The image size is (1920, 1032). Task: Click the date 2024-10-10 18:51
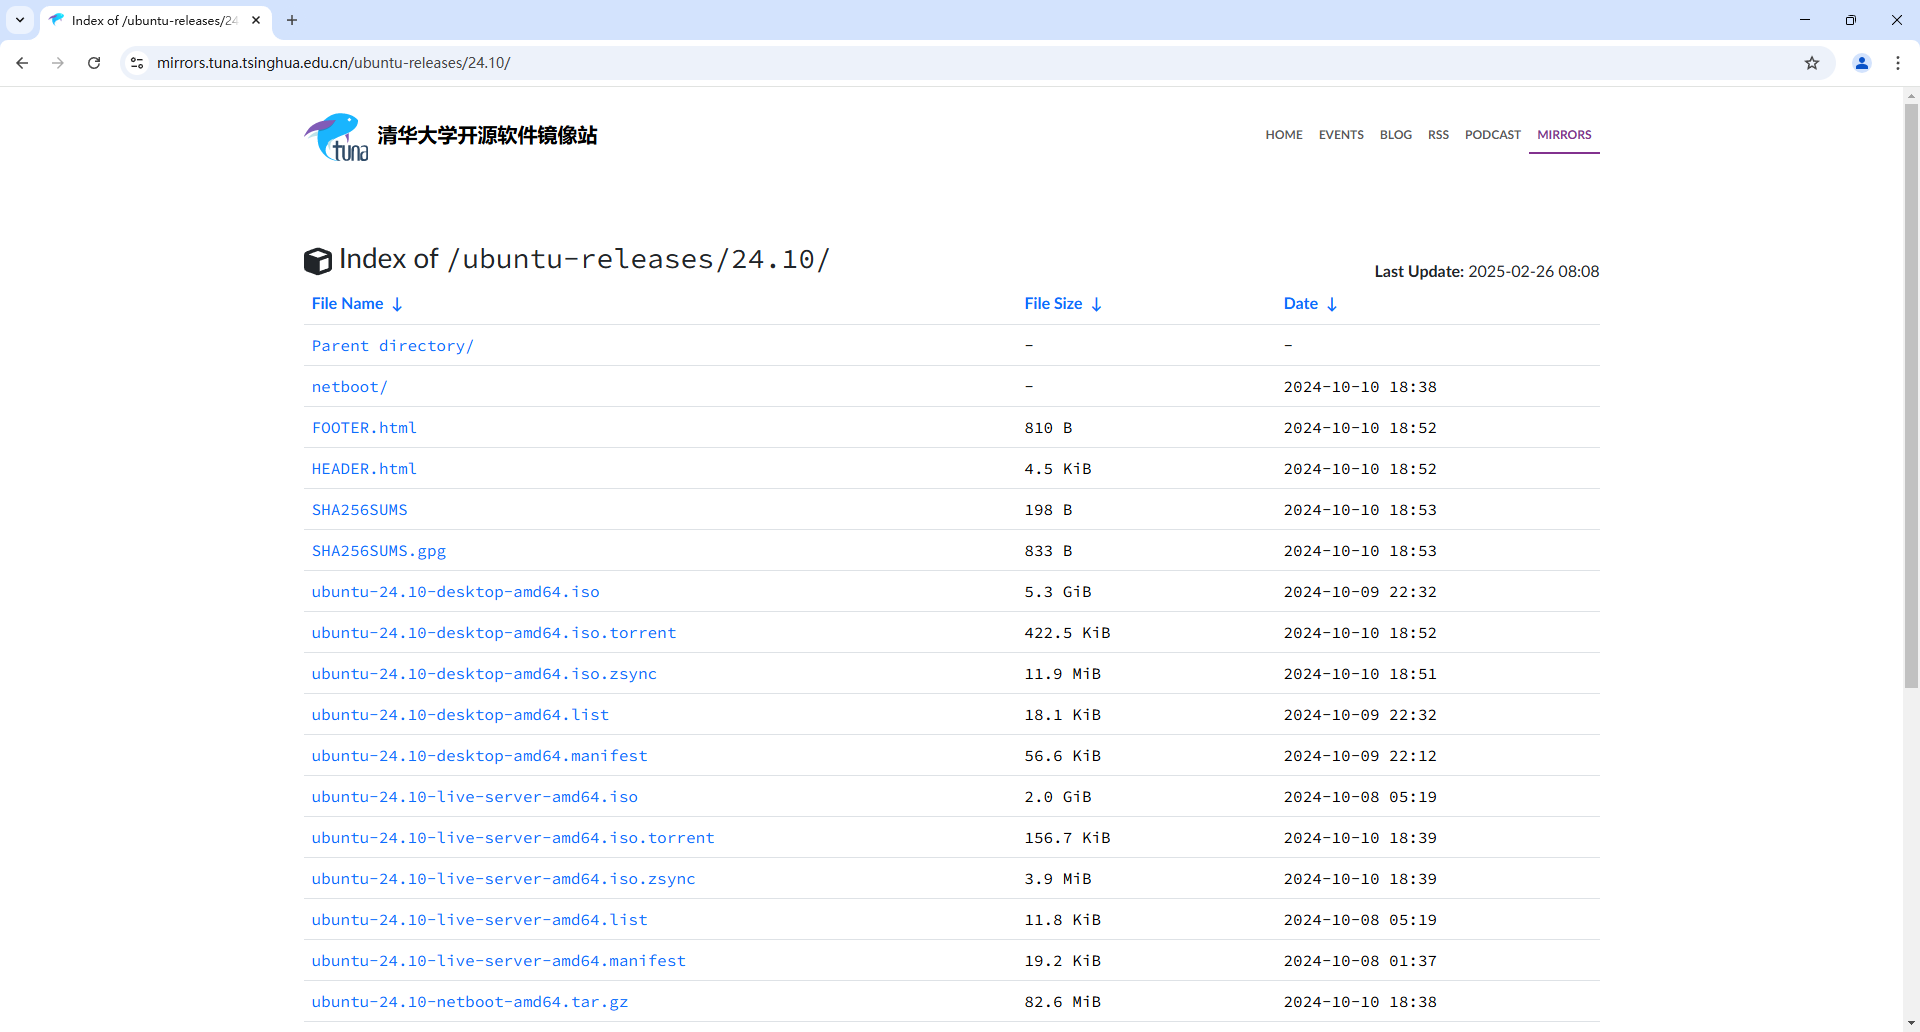click(x=1360, y=674)
